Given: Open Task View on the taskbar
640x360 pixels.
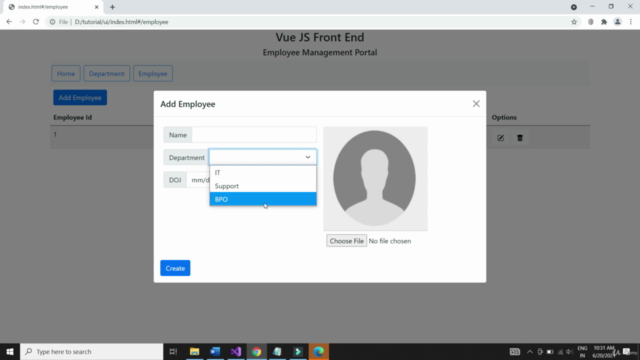Looking at the screenshot, I should pos(173,351).
